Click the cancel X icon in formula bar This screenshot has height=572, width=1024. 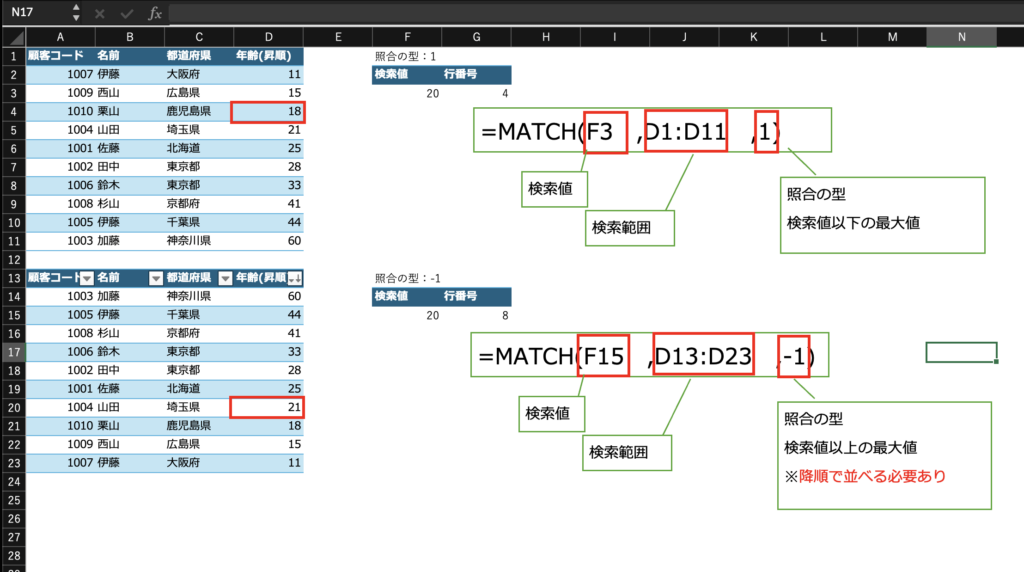tap(99, 13)
